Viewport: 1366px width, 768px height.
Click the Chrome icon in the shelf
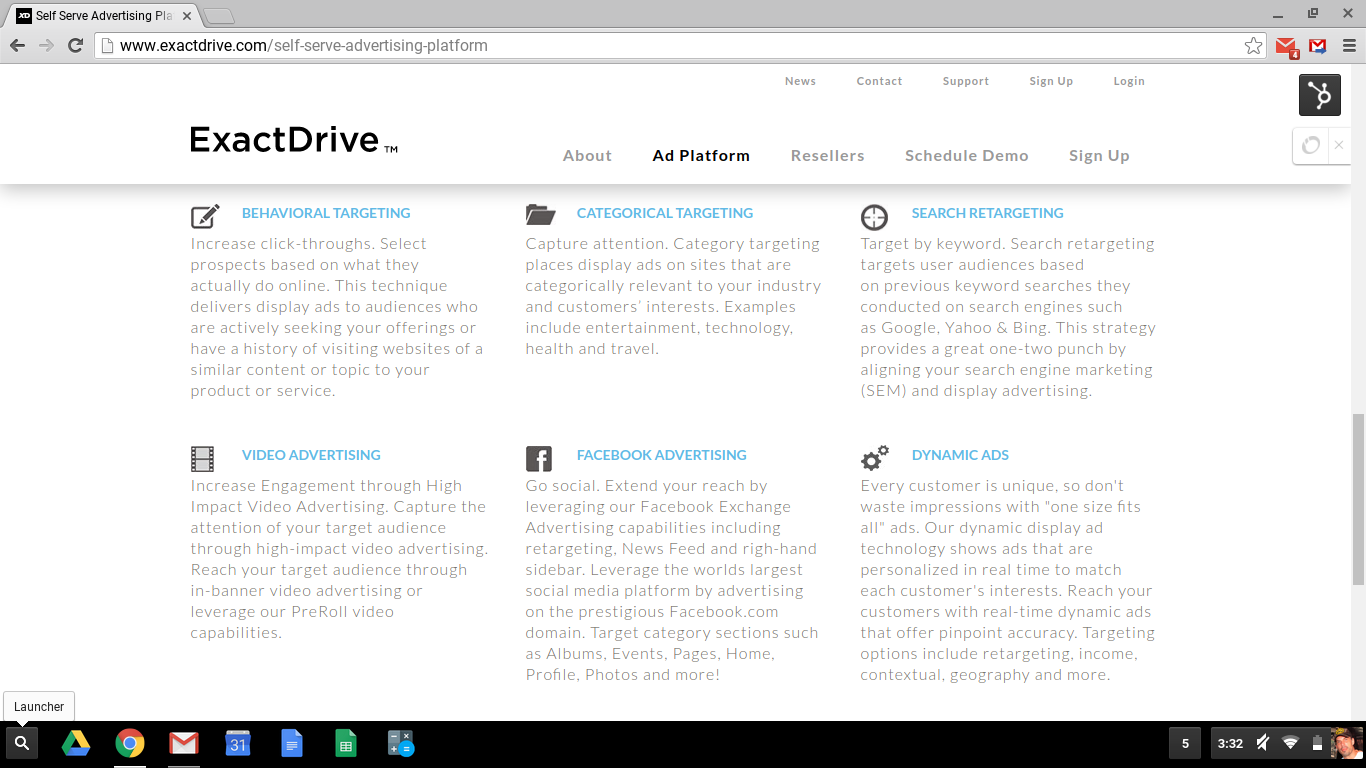(130, 743)
